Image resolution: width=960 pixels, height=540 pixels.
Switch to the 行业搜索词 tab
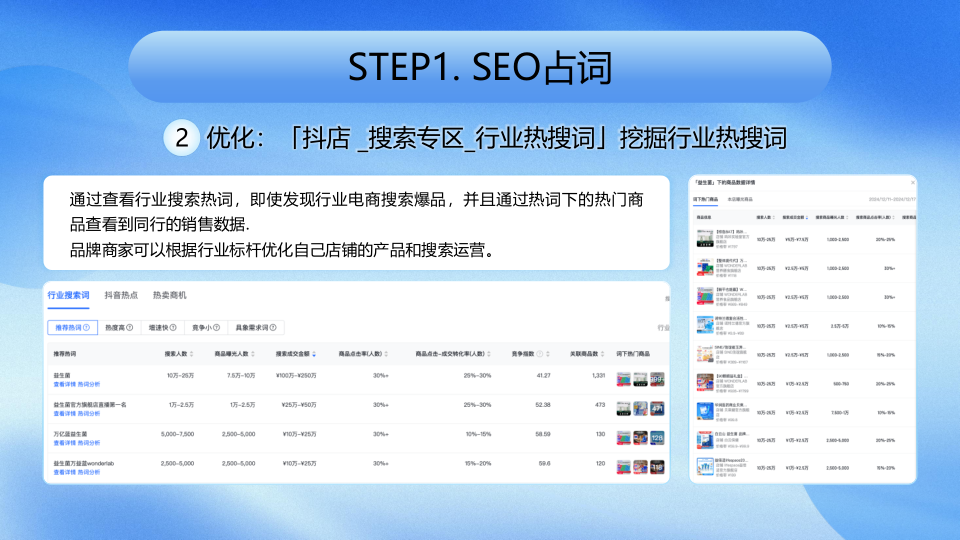69,295
